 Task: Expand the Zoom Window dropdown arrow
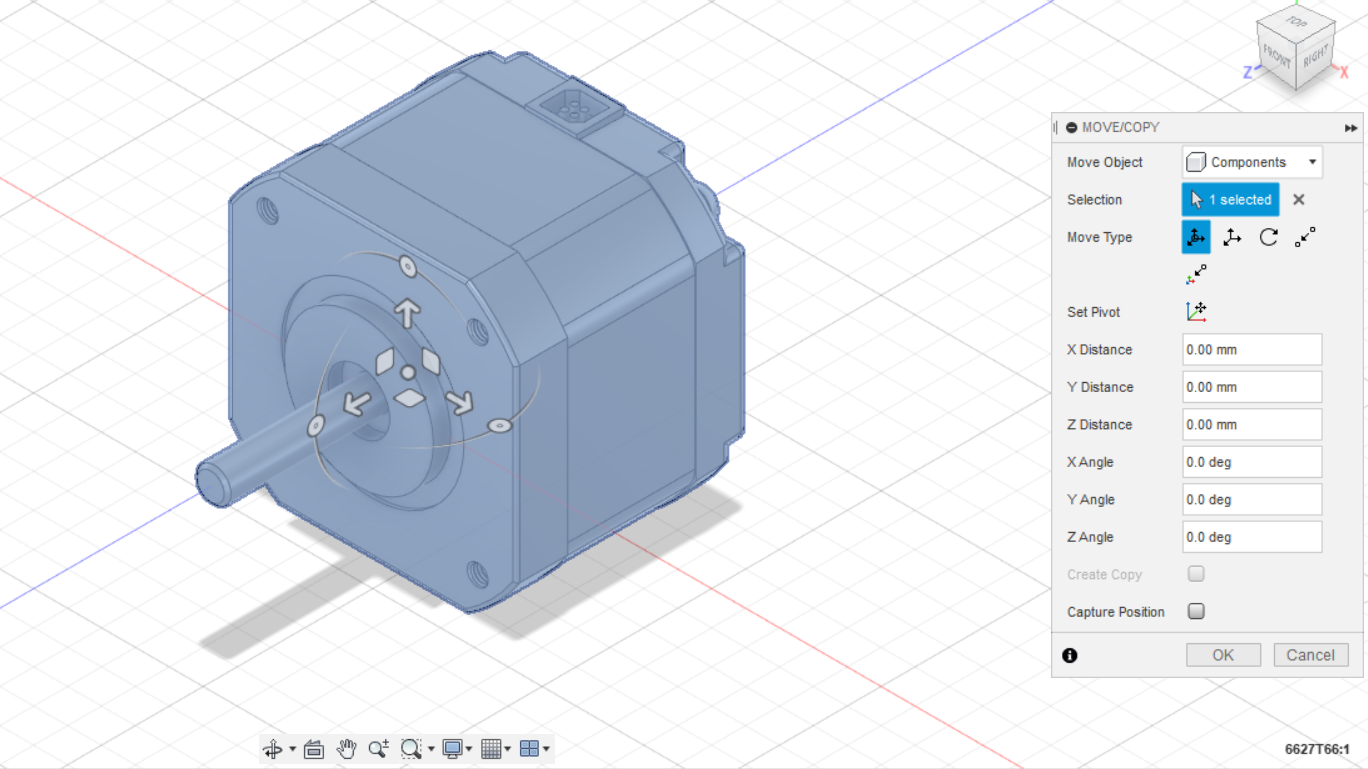click(x=431, y=749)
